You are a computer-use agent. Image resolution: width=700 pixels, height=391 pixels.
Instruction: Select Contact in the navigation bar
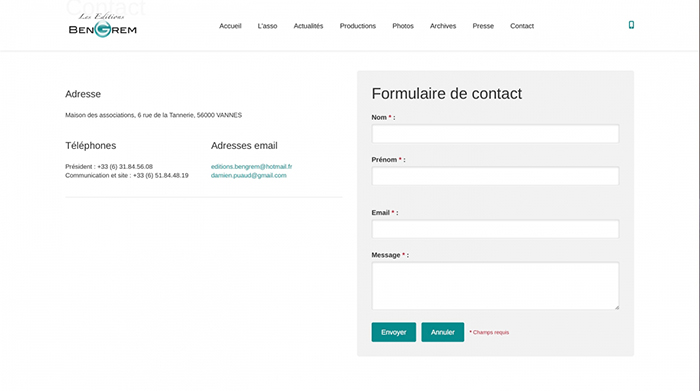pyautogui.click(x=522, y=26)
